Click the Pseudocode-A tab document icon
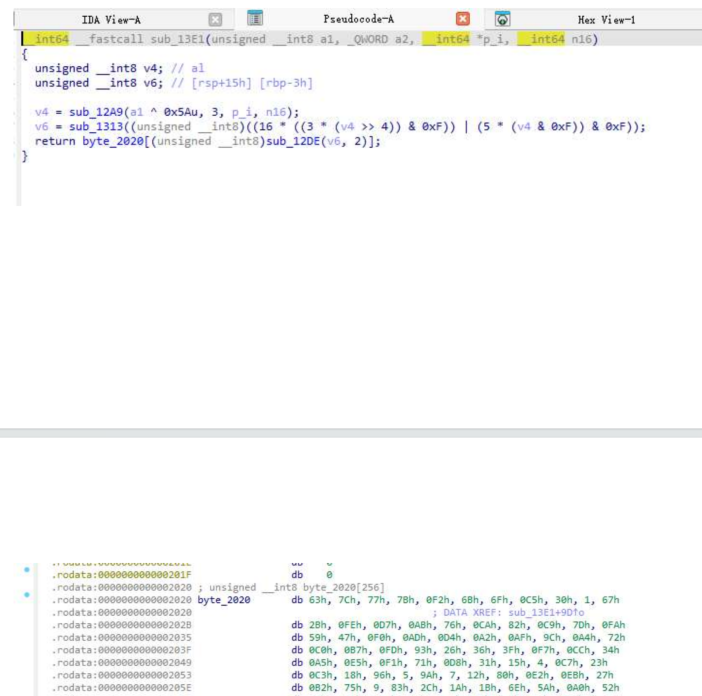 [255, 19]
